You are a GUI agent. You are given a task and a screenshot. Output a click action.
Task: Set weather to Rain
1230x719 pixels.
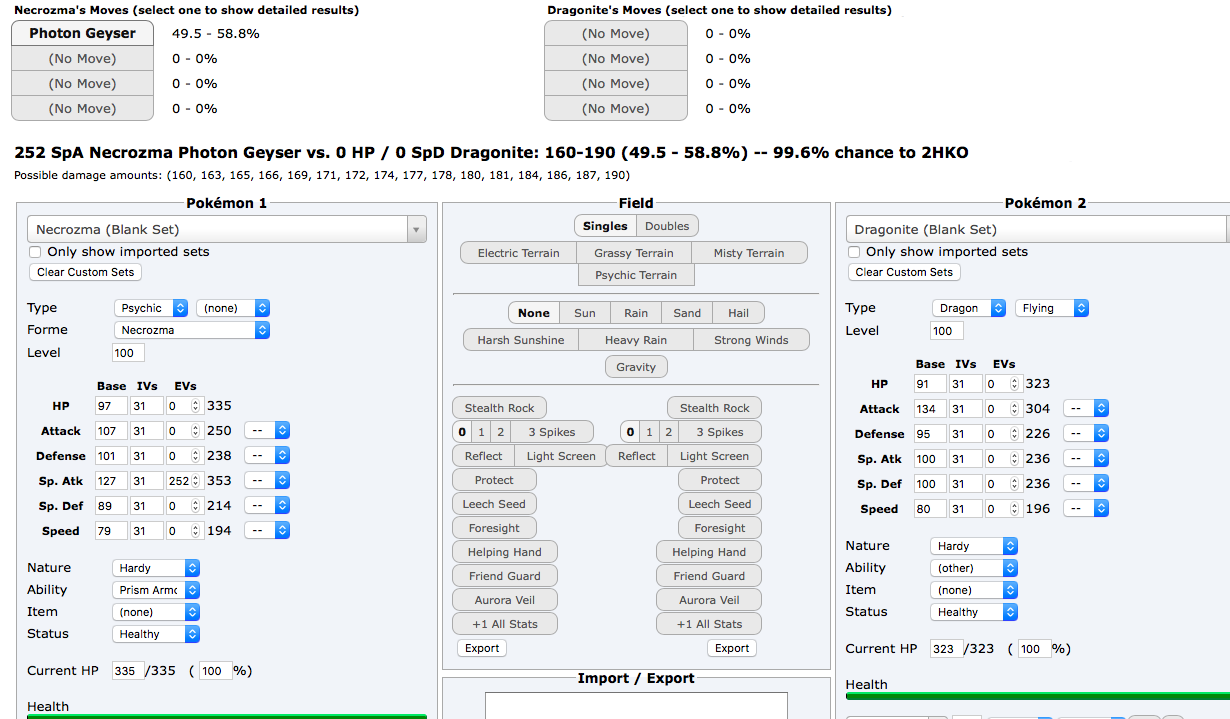(x=636, y=313)
